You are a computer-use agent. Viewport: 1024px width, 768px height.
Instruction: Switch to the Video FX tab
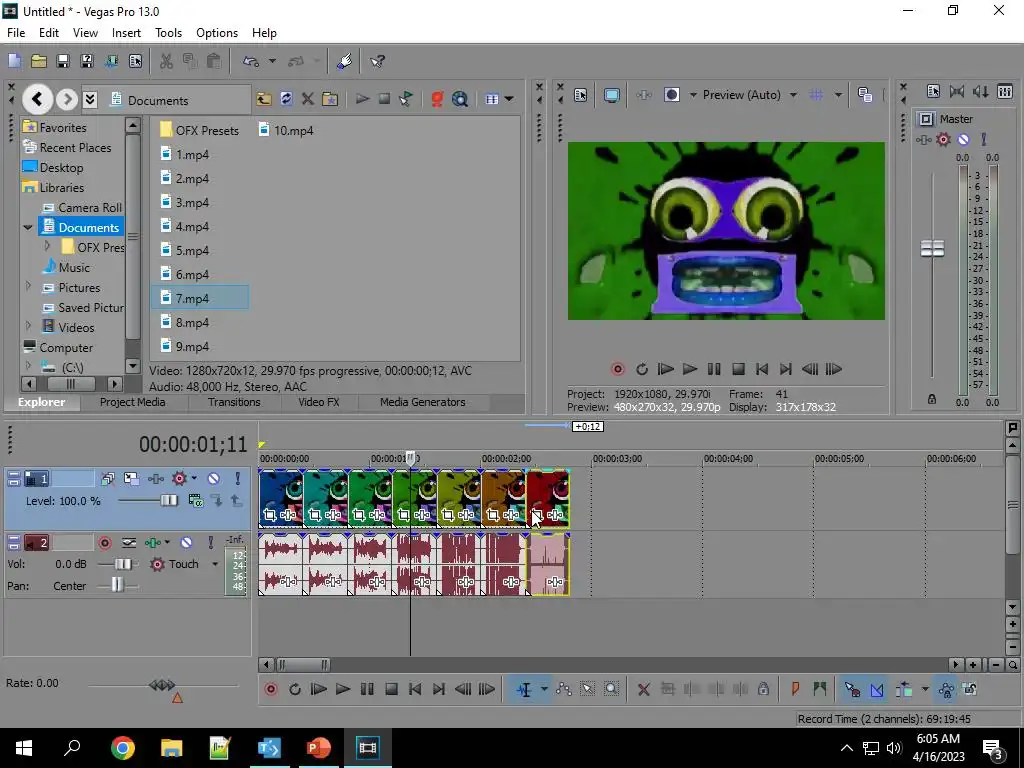coord(319,402)
